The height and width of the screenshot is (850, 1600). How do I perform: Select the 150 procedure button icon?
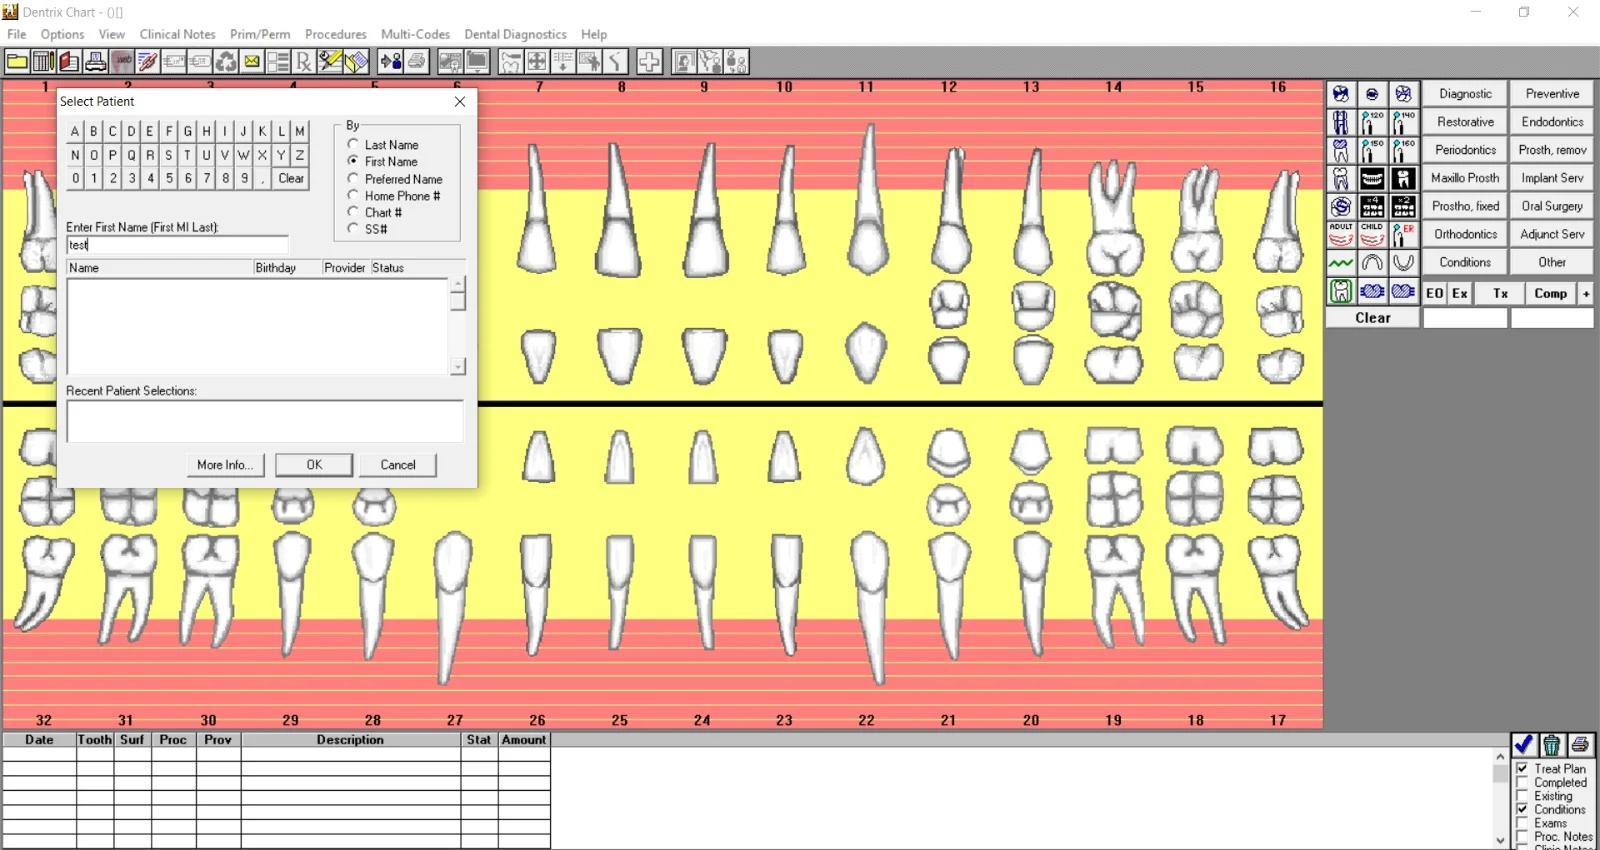(x=1372, y=150)
